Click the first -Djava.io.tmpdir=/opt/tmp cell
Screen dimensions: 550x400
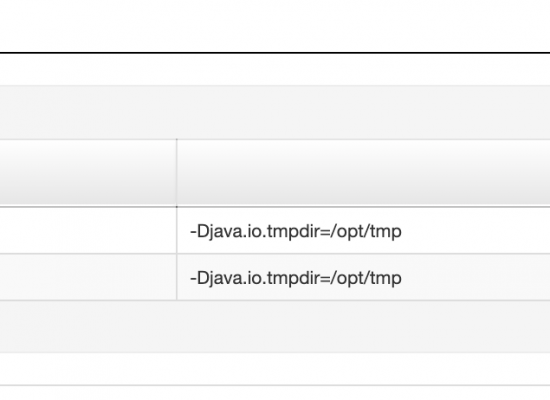(363, 231)
